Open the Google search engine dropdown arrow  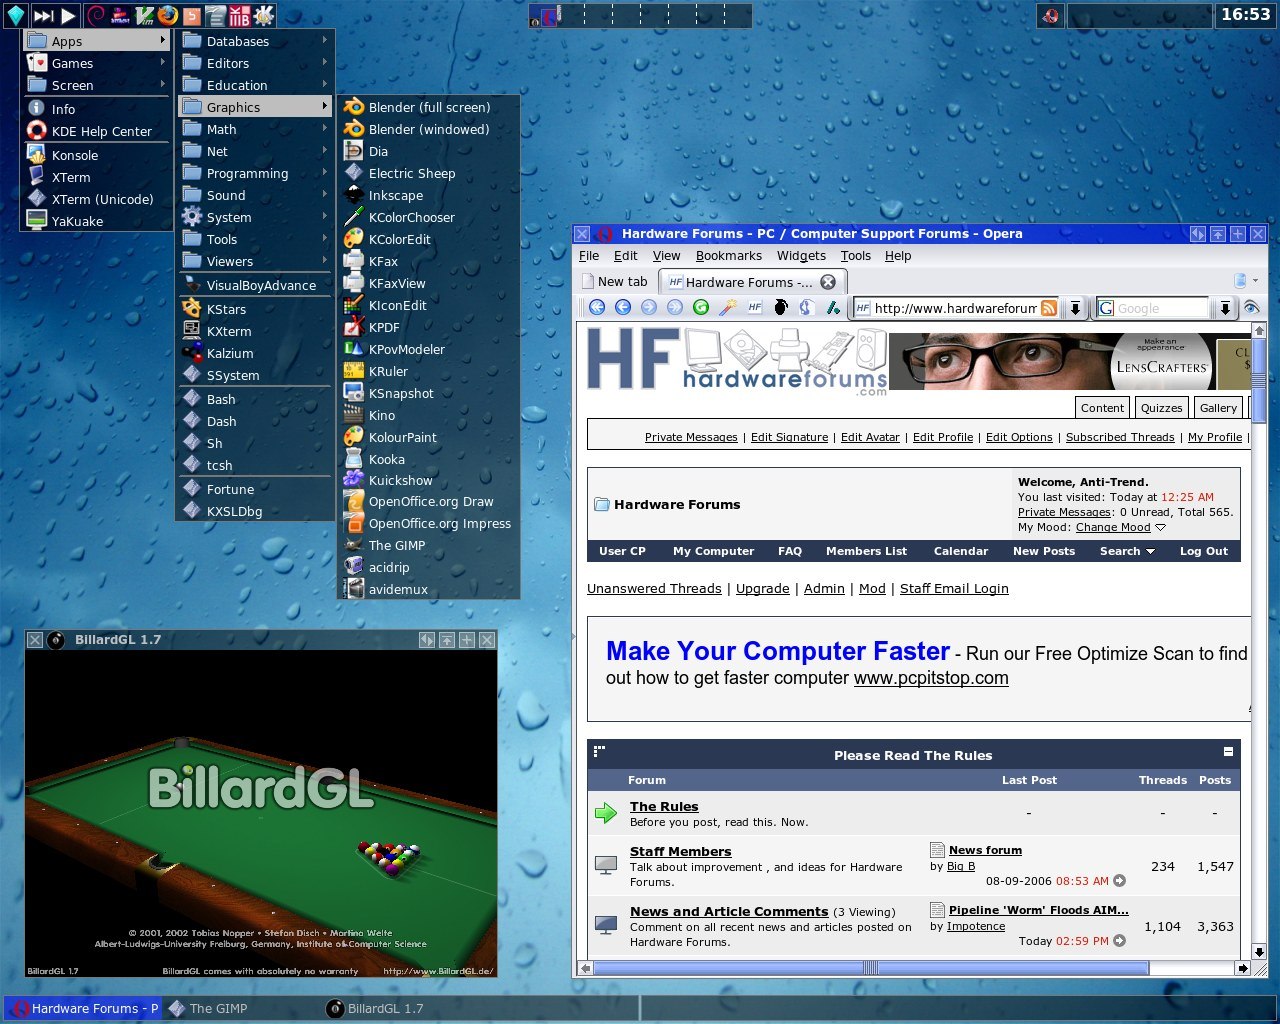(1225, 308)
